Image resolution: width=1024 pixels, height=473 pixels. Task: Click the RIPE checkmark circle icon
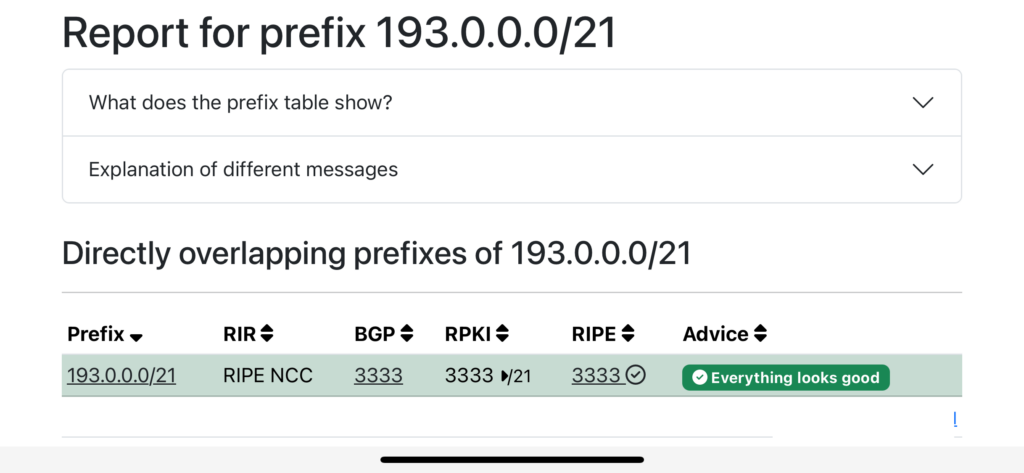(635, 375)
